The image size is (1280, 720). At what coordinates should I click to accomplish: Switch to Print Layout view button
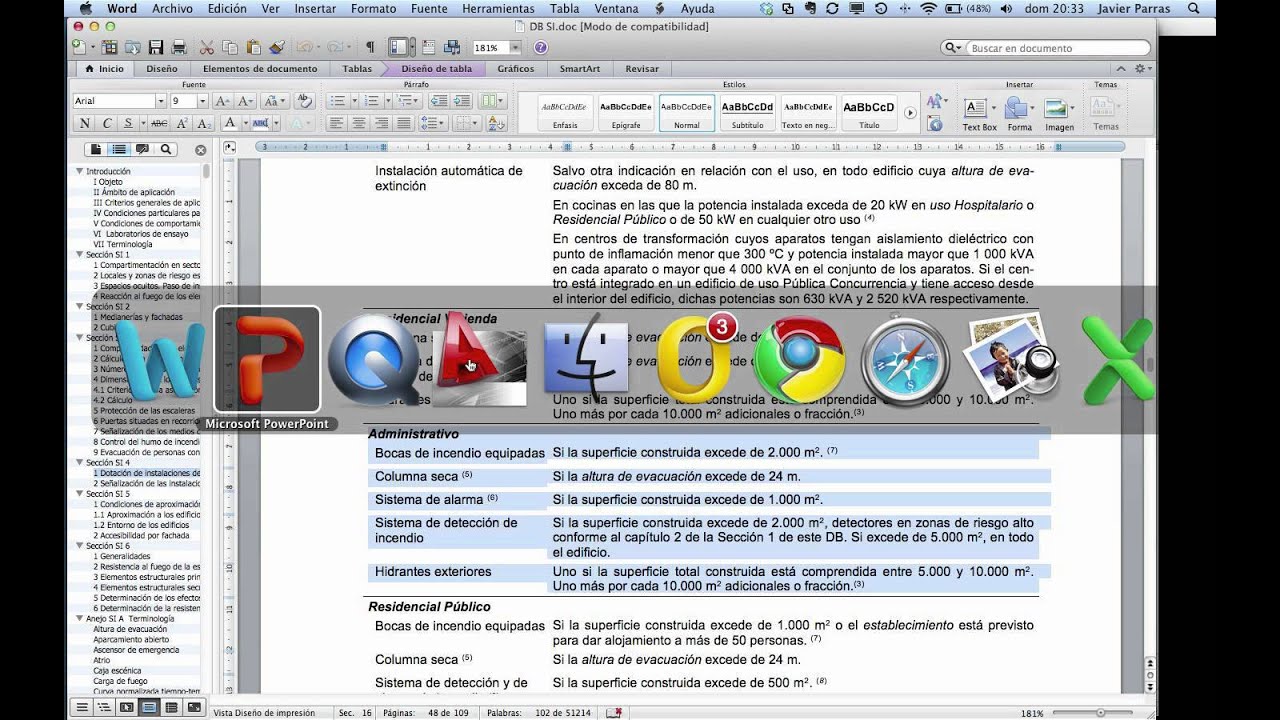tap(149, 707)
